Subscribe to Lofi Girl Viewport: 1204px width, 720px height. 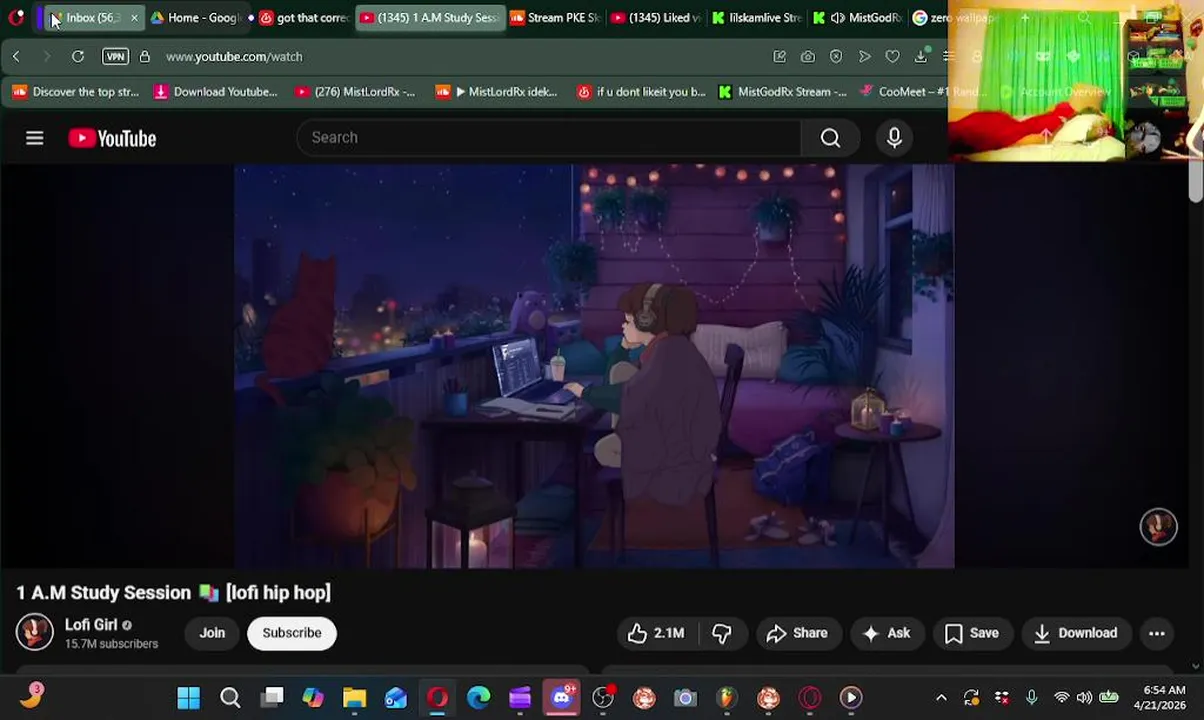pos(292,633)
